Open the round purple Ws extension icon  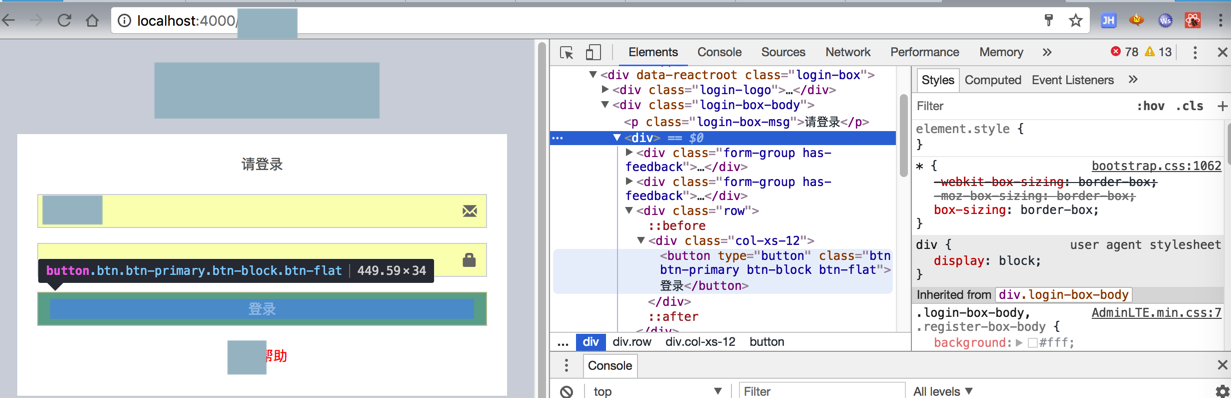pos(1165,20)
